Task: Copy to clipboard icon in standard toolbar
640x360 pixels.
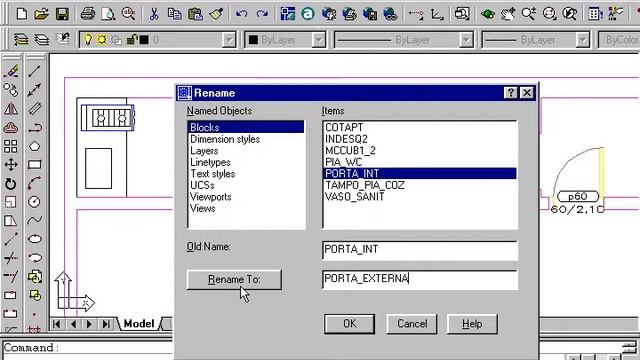Action: [175, 14]
